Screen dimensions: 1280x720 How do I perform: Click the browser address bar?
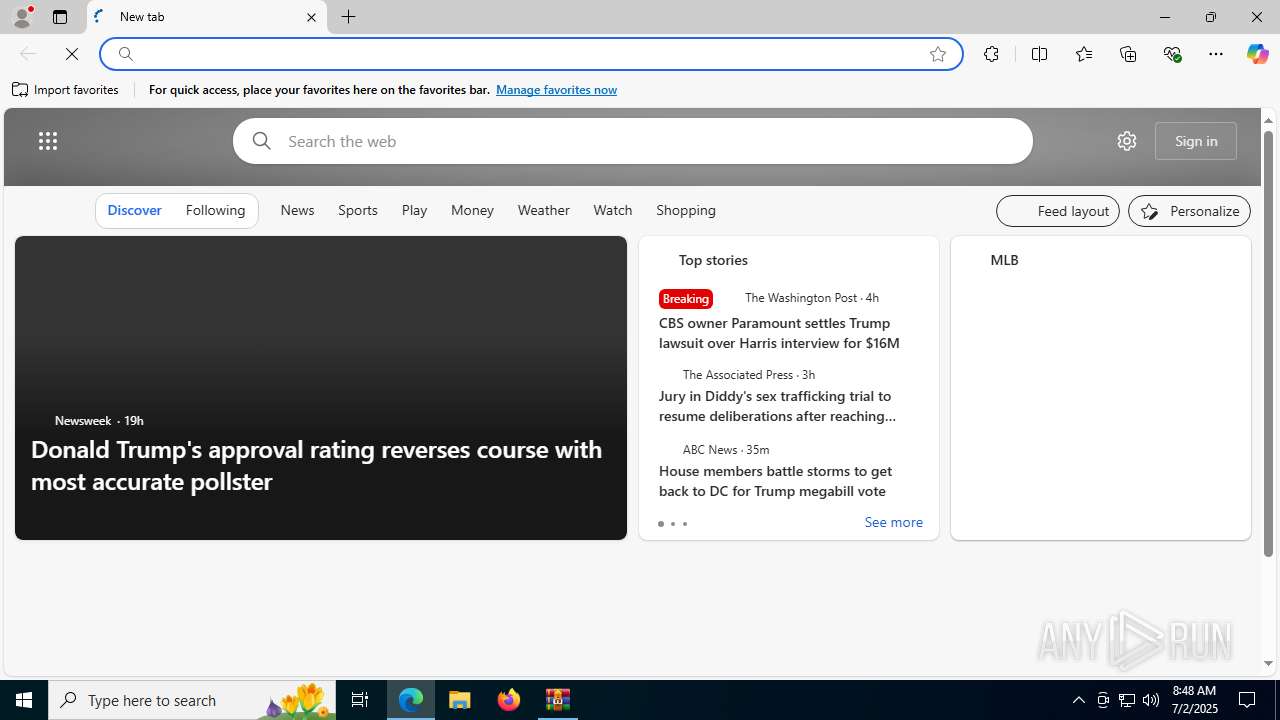pyautogui.click(x=530, y=54)
